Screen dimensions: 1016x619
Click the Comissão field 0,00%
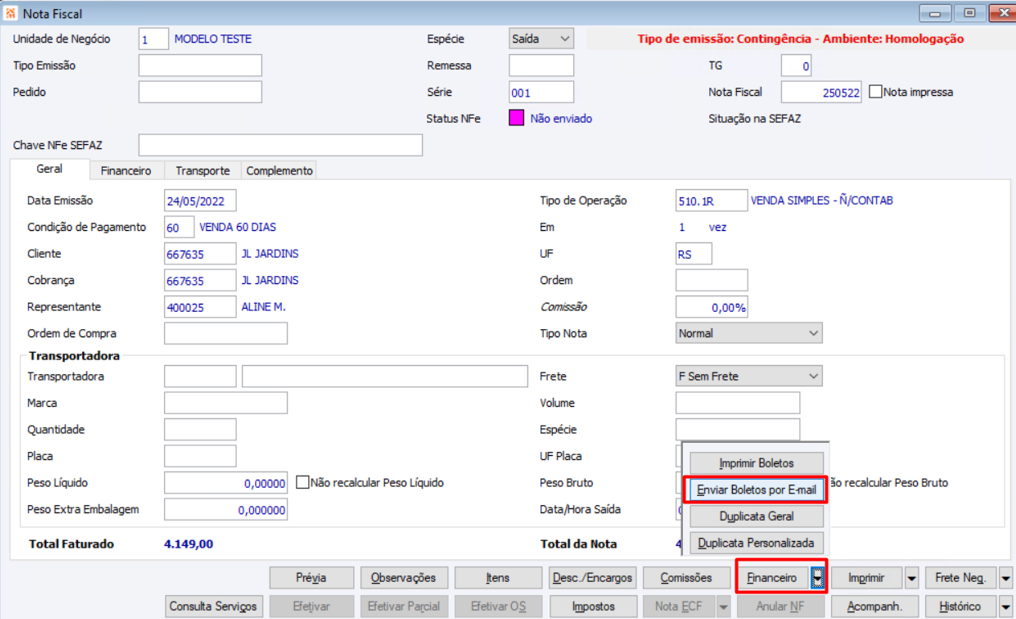coord(711,307)
